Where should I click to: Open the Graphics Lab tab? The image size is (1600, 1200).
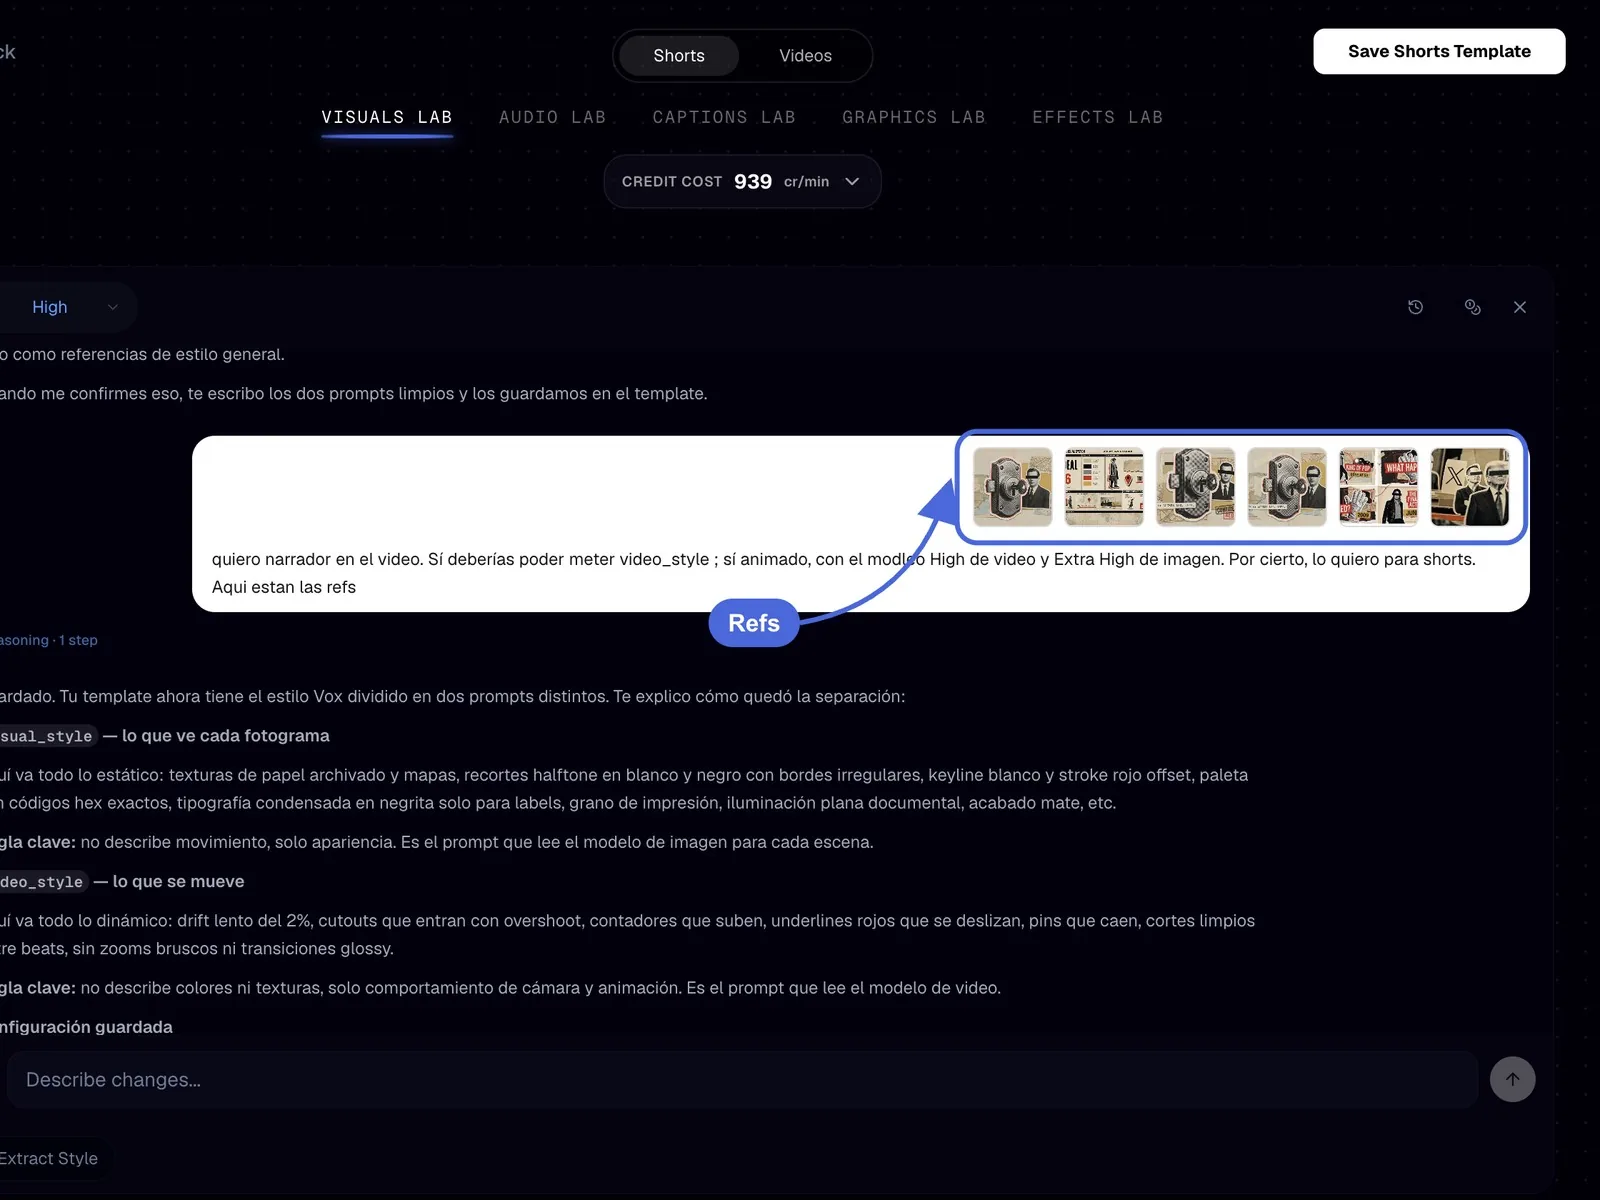pos(914,117)
